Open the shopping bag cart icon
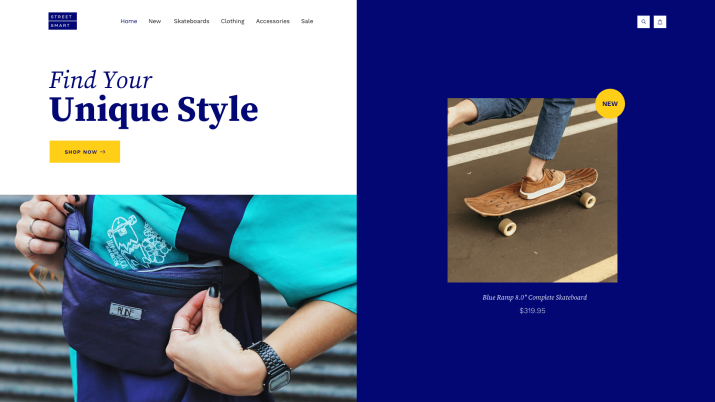This screenshot has width=715, height=402. point(660,22)
